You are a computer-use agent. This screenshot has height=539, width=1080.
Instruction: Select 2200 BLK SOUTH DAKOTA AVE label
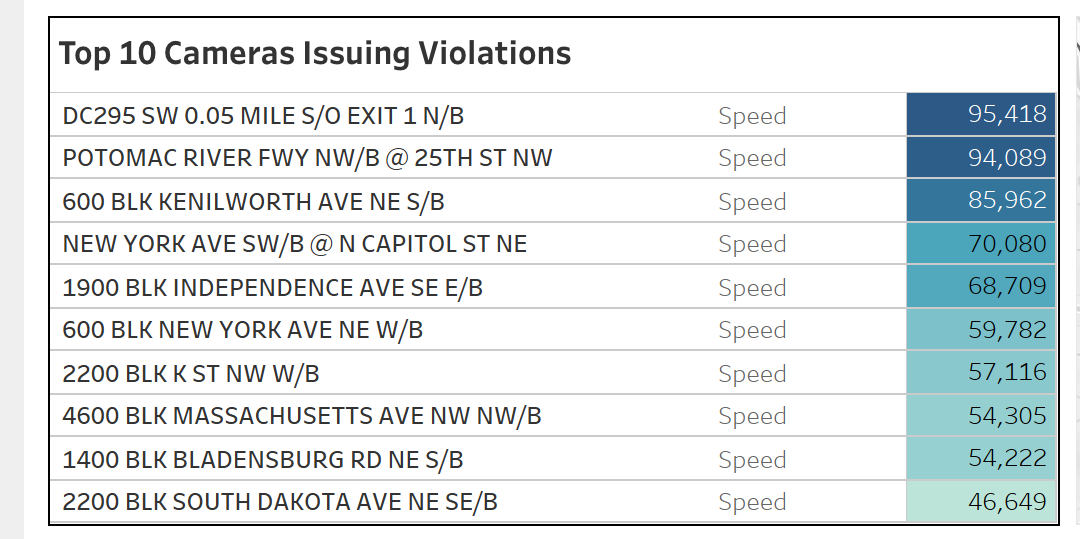pos(280,502)
